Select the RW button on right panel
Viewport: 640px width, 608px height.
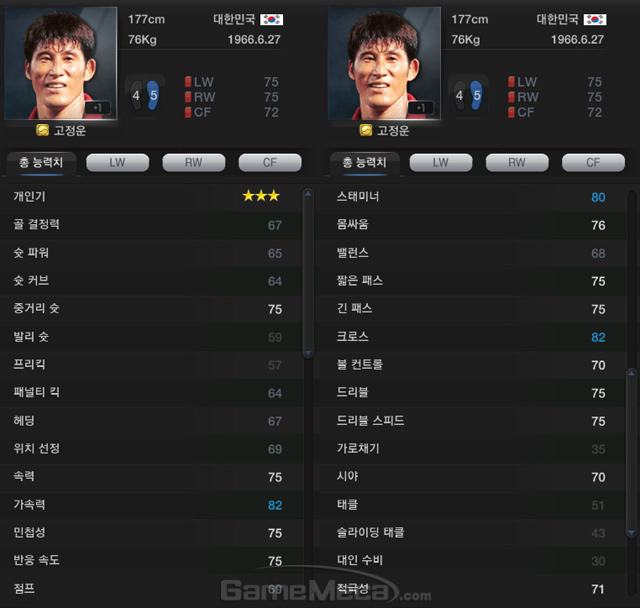(517, 163)
